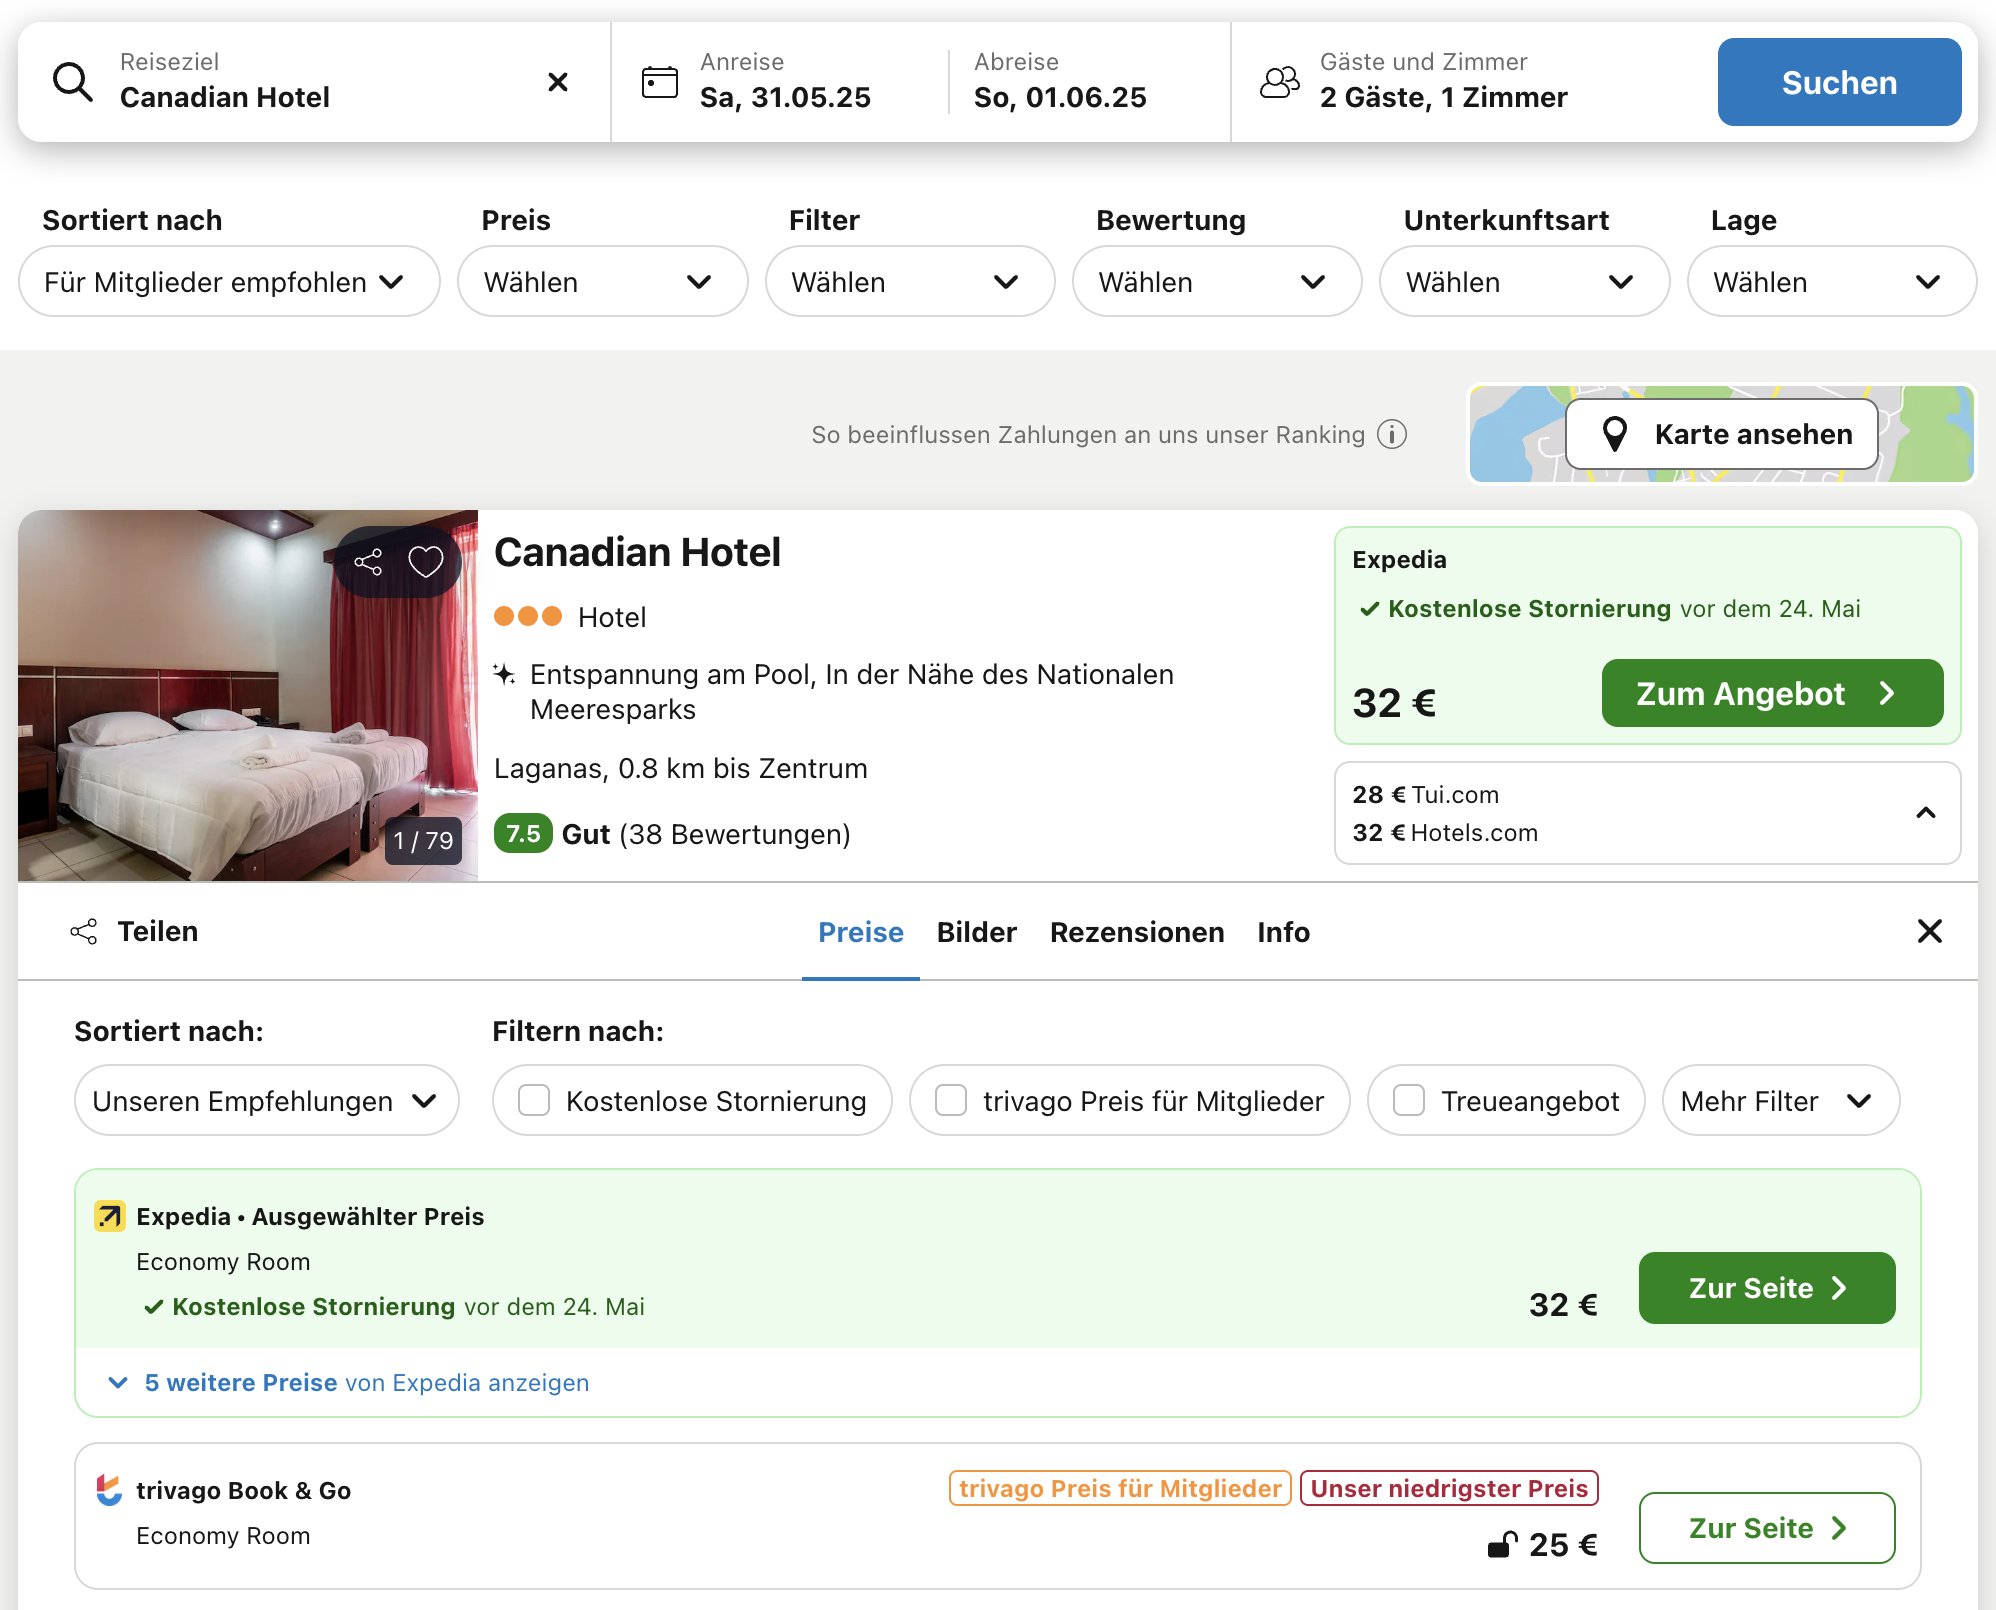Check the Treueangebot filter checkbox

pyautogui.click(x=1409, y=1101)
